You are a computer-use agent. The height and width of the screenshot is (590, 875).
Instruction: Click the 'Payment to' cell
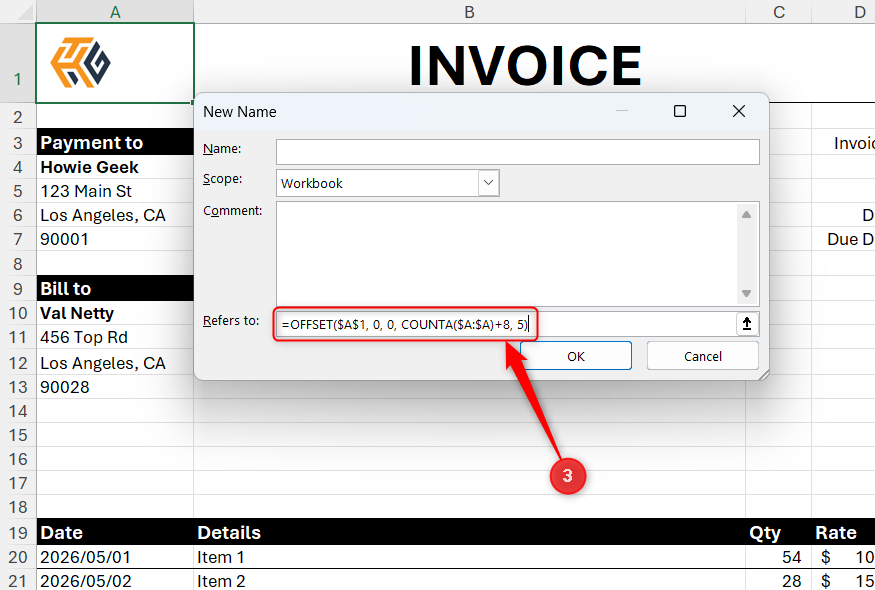(x=115, y=143)
